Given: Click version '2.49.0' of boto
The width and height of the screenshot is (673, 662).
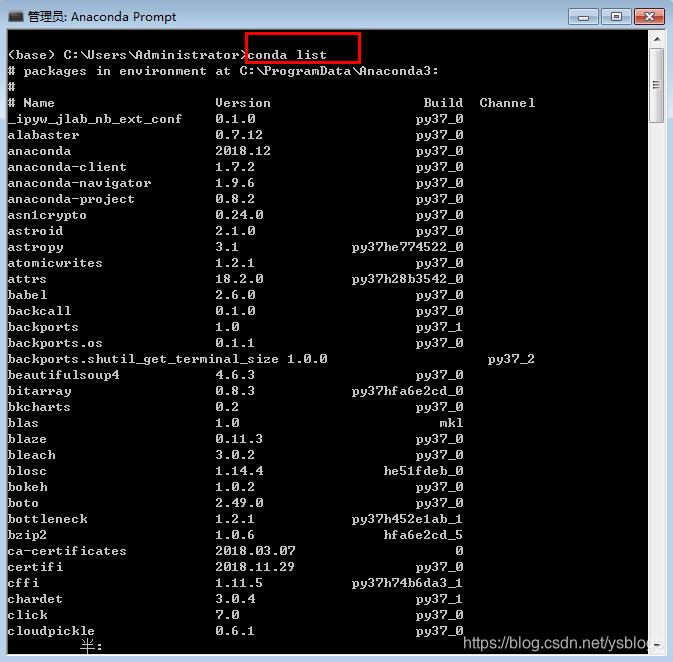Looking at the screenshot, I should pyautogui.click(x=239, y=503).
